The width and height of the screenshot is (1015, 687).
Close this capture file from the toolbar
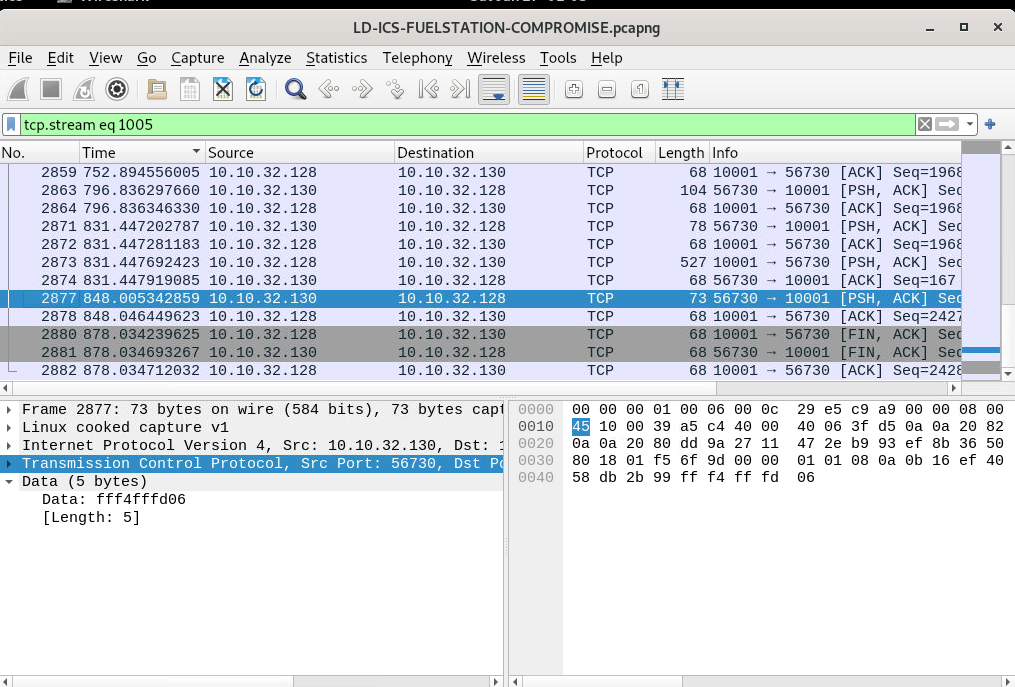[x=223, y=90]
